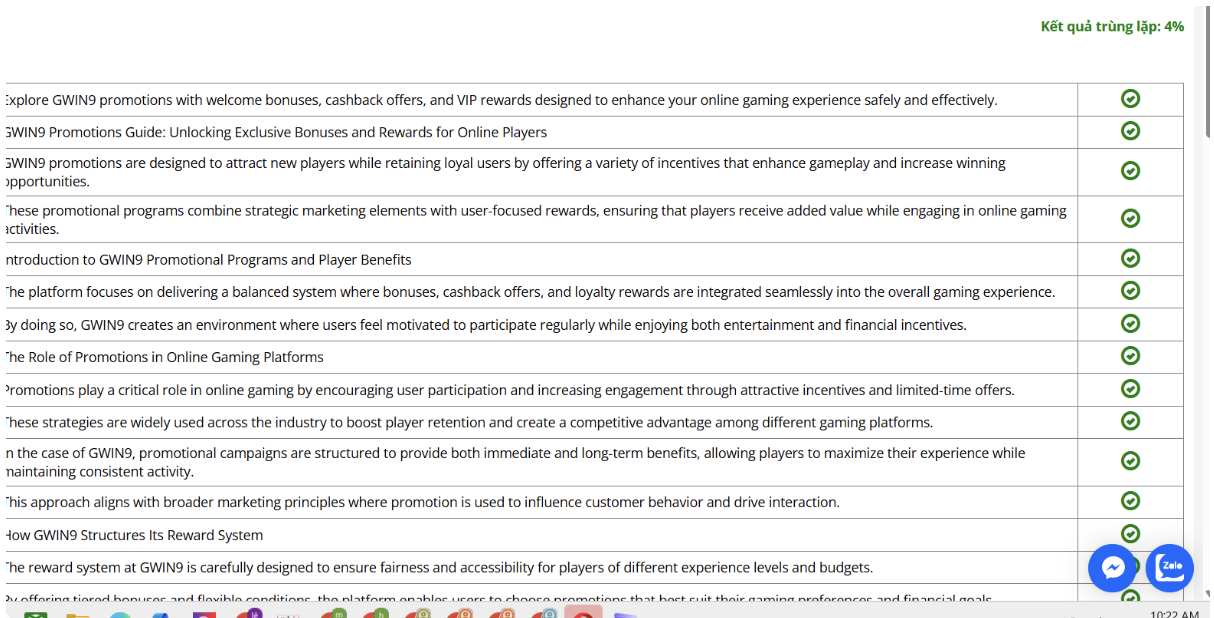Click the check icon on the loyalty rewards integration row
The width and height of the screenshot is (1214, 618).
coord(1130,291)
